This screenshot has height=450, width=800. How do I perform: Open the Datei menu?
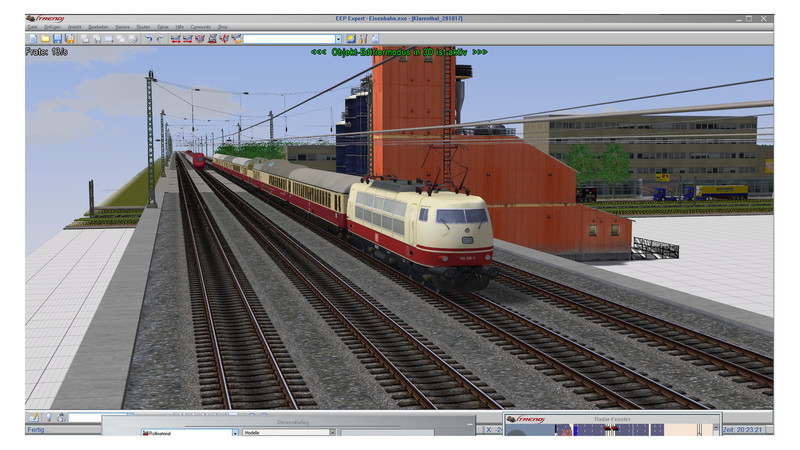click(x=32, y=27)
